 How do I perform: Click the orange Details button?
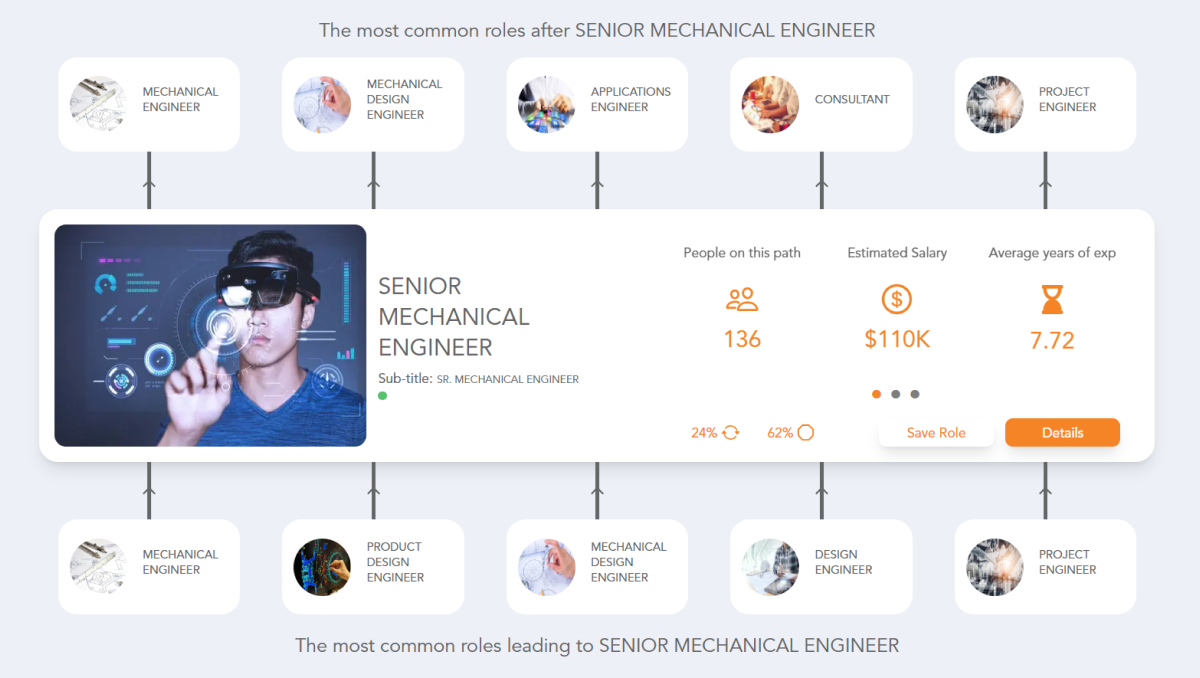tap(1062, 432)
